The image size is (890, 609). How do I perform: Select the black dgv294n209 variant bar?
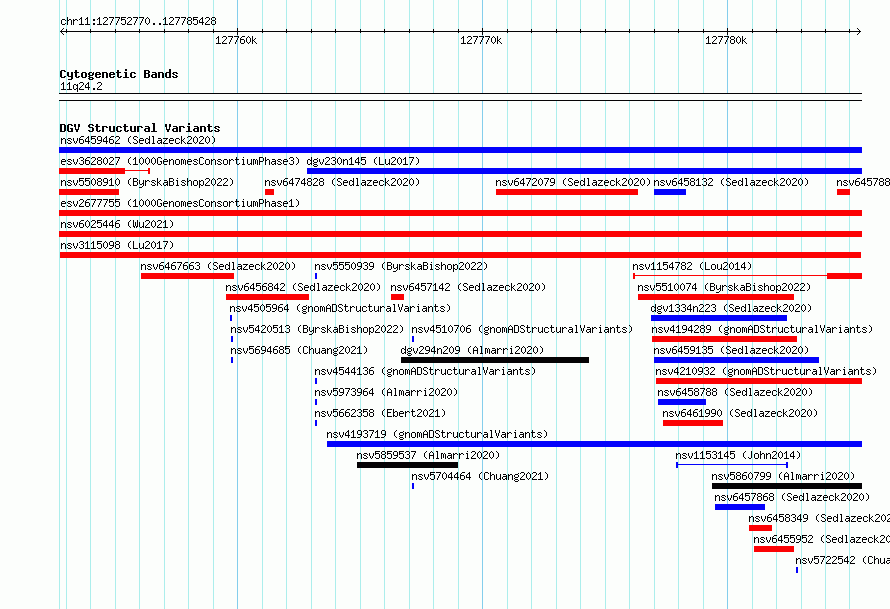point(495,360)
